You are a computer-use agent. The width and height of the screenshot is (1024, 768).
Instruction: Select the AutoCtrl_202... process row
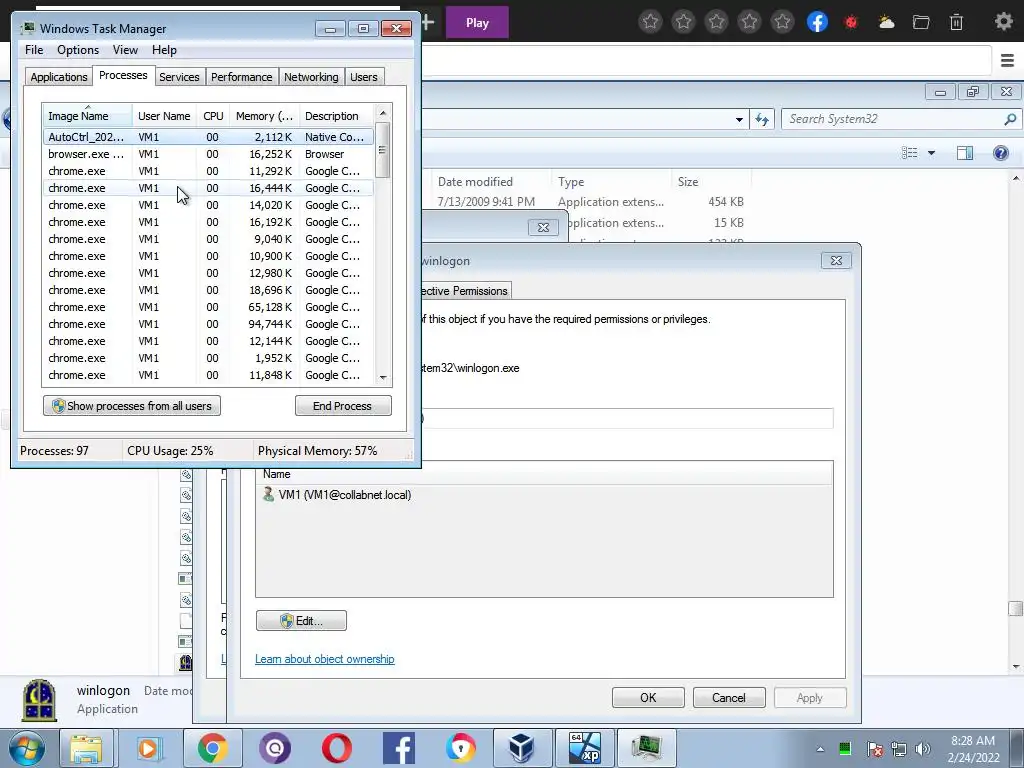coord(208,137)
